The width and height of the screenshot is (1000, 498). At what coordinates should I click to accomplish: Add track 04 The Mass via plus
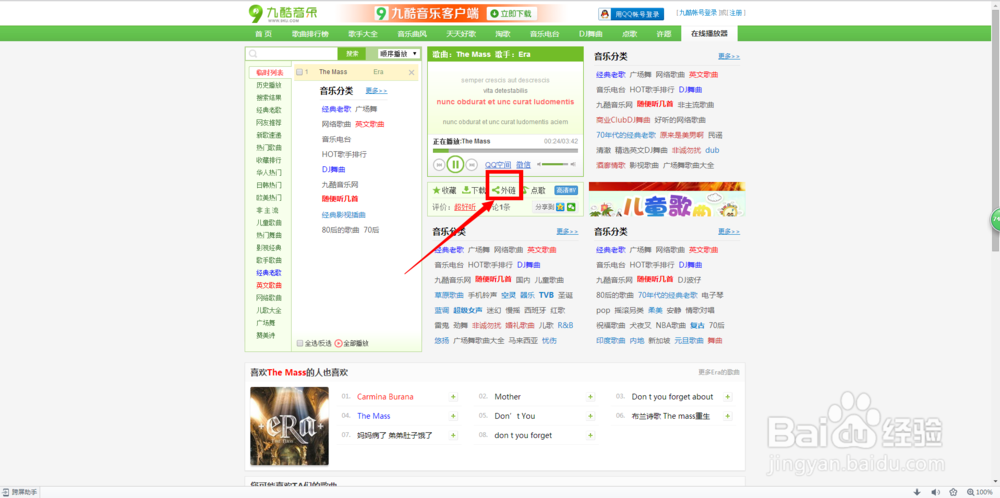pos(453,416)
